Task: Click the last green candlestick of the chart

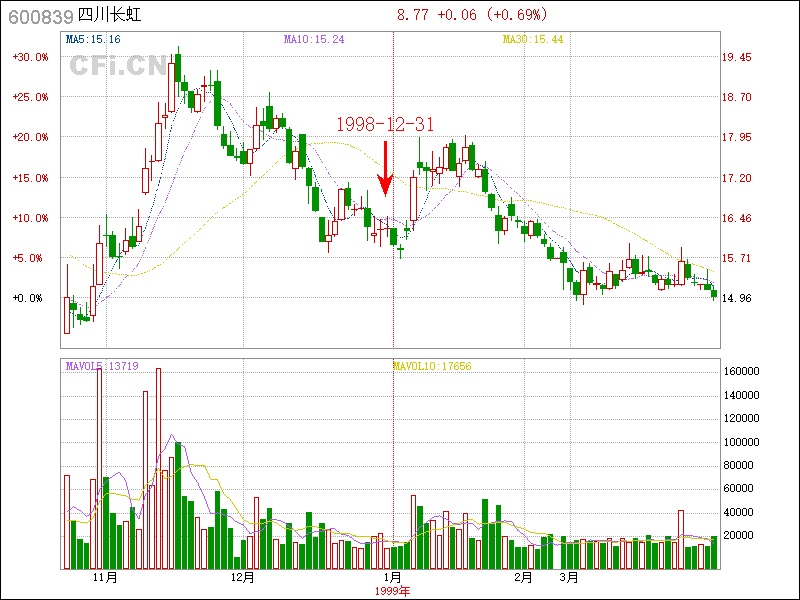Action: 714,293
